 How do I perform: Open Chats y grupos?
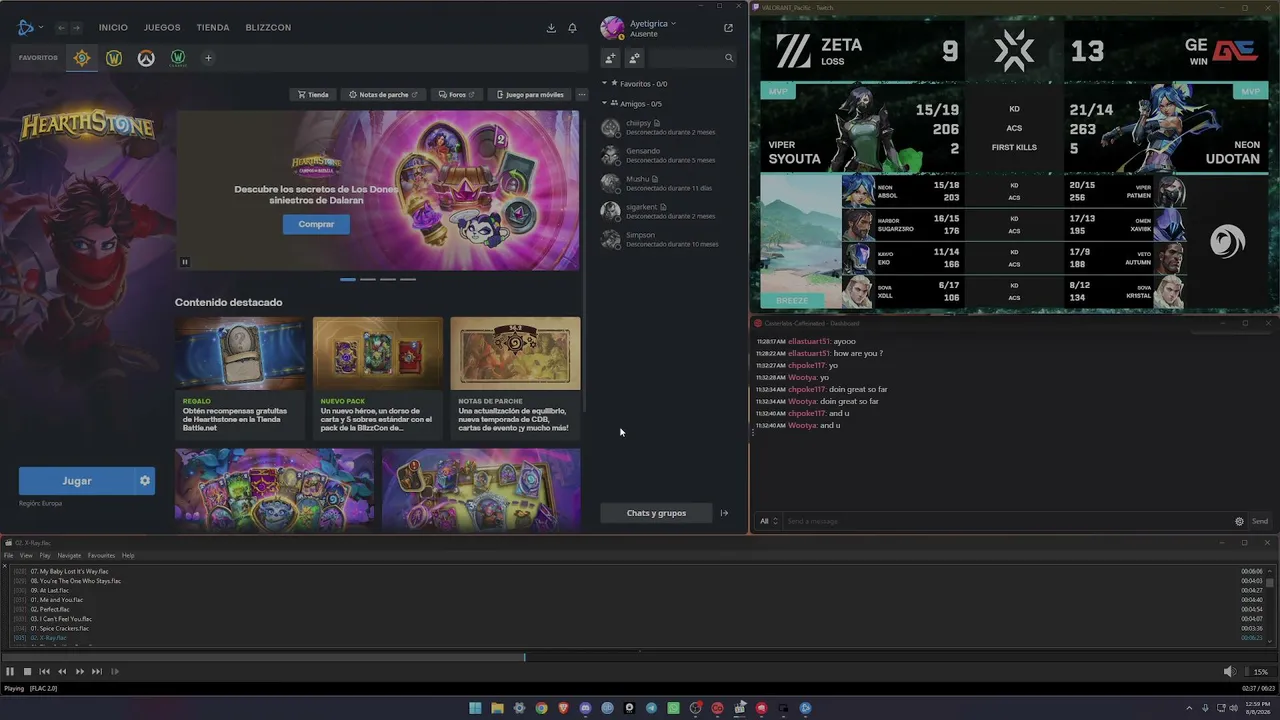[656, 513]
